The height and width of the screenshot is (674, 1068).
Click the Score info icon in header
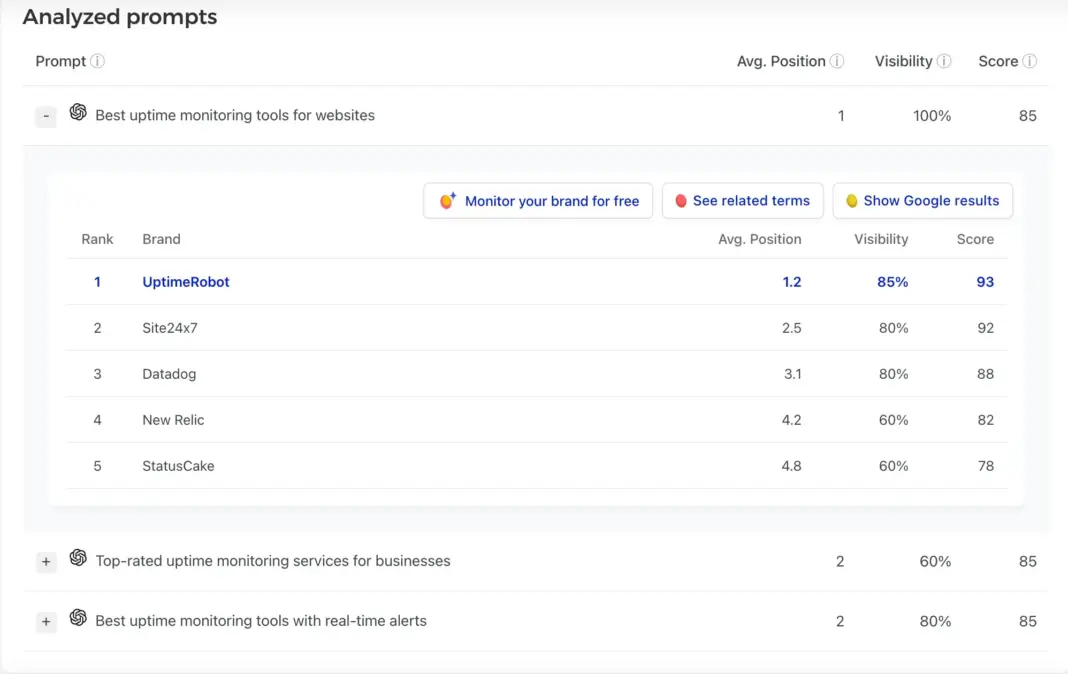pyautogui.click(x=1030, y=61)
